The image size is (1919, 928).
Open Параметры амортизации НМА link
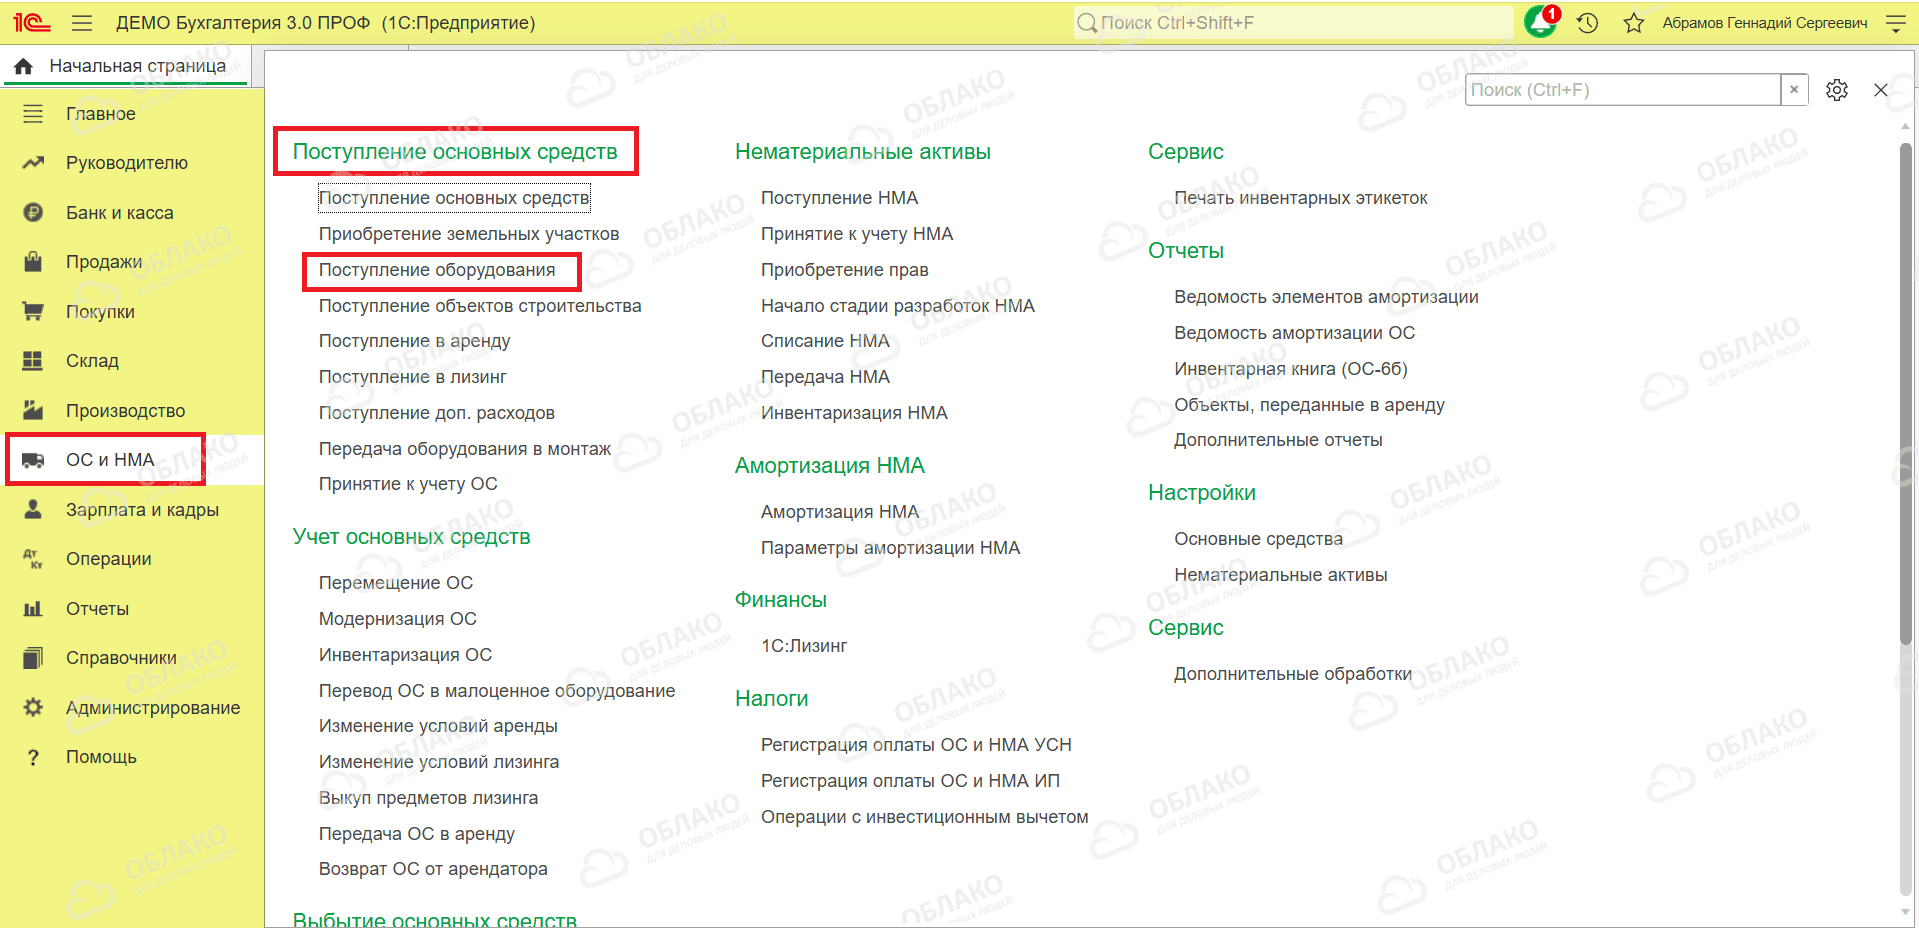tap(891, 548)
